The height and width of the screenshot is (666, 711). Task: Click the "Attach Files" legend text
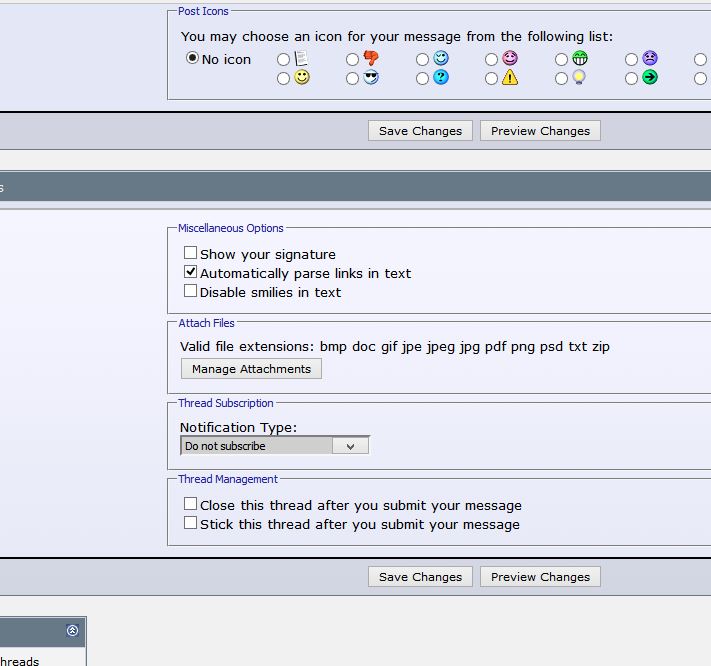pyautogui.click(x=206, y=323)
